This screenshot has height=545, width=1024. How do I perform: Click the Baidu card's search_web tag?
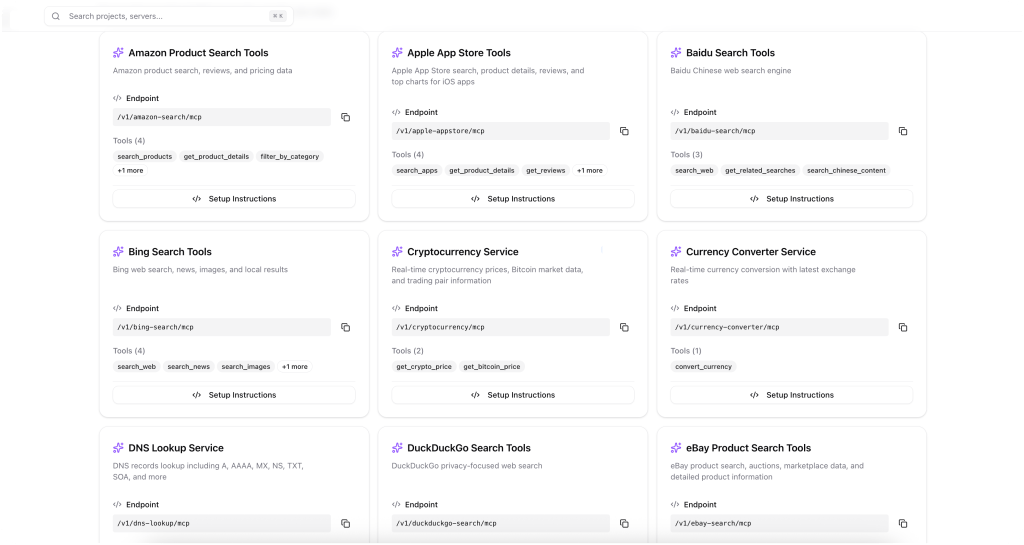coord(694,171)
